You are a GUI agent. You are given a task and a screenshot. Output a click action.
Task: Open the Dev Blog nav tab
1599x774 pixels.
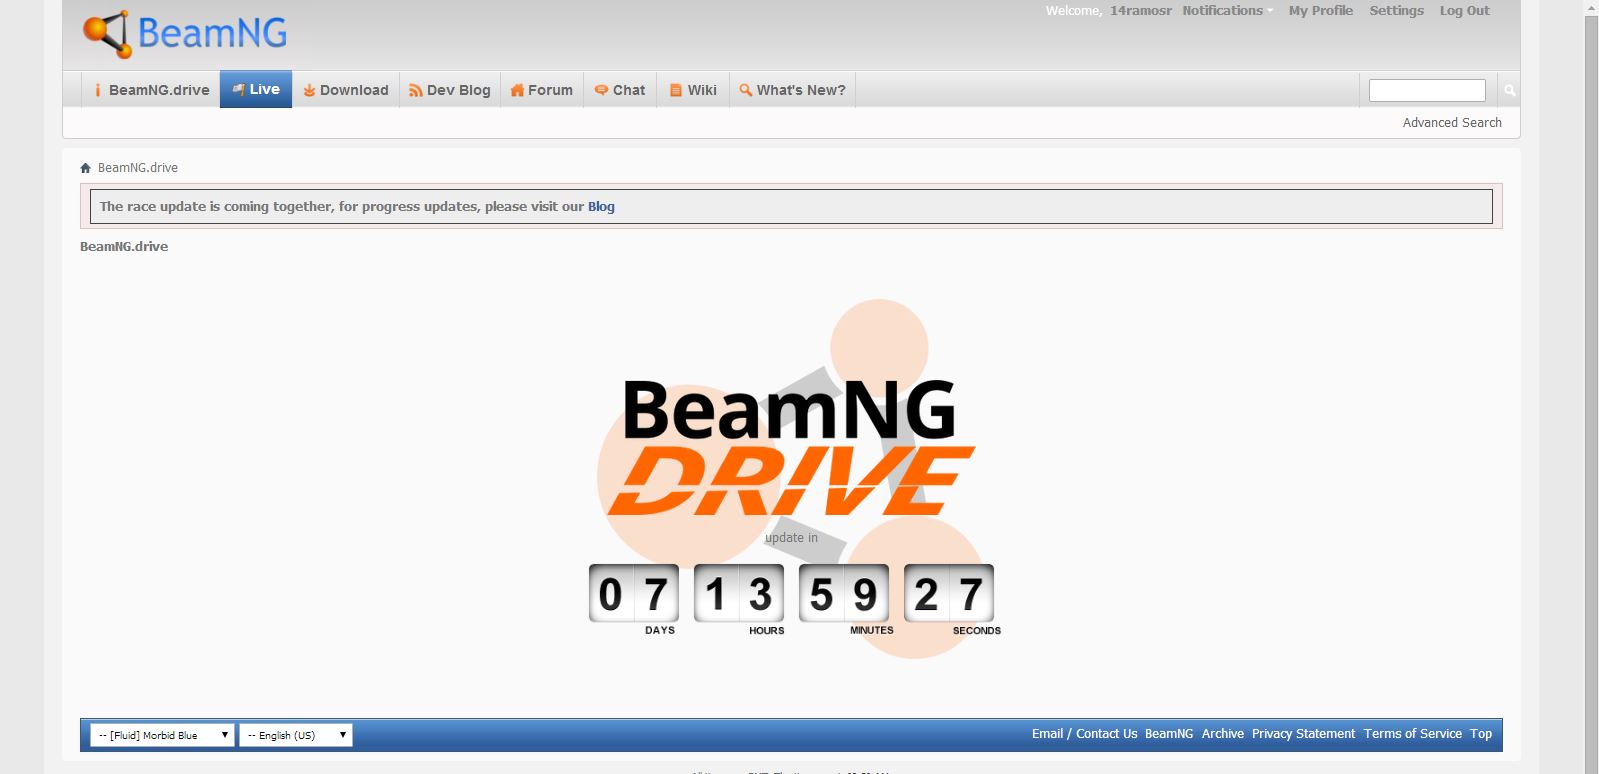[x=450, y=90]
